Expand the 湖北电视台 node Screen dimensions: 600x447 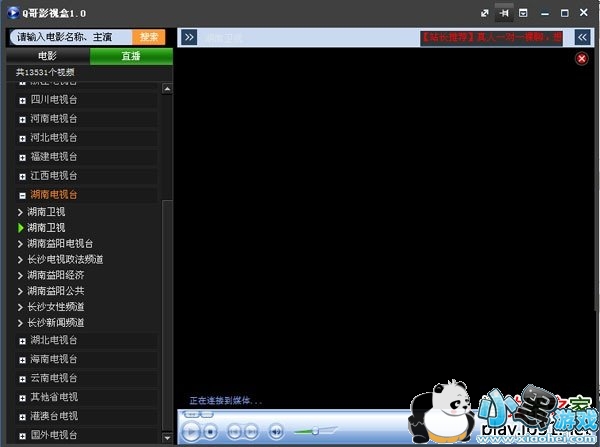[x=23, y=341]
